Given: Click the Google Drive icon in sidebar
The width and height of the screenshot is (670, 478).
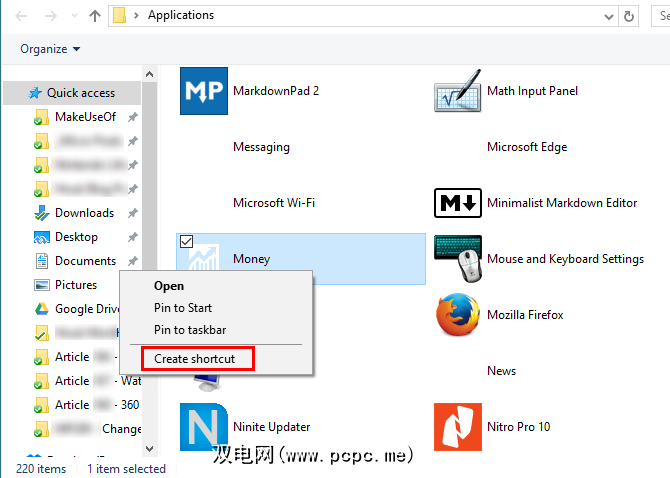Looking at the screenshot, I should click(41, 308).
